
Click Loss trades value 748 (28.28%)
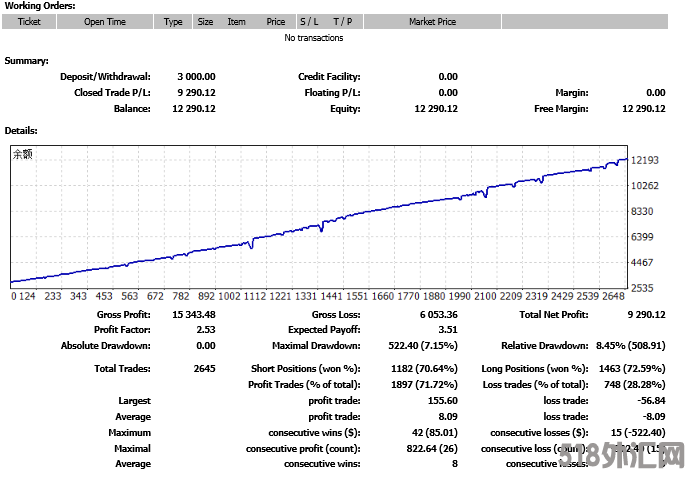click(635, 385)
